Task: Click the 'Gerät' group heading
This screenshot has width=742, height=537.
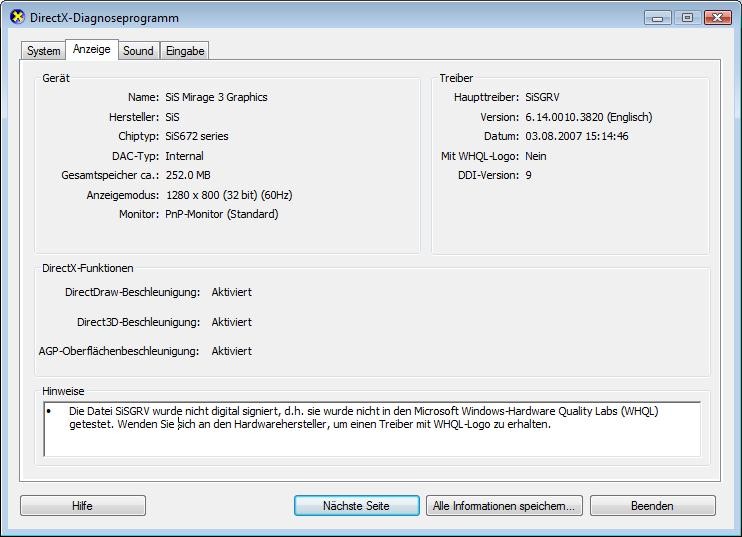Action: point(56,78)
